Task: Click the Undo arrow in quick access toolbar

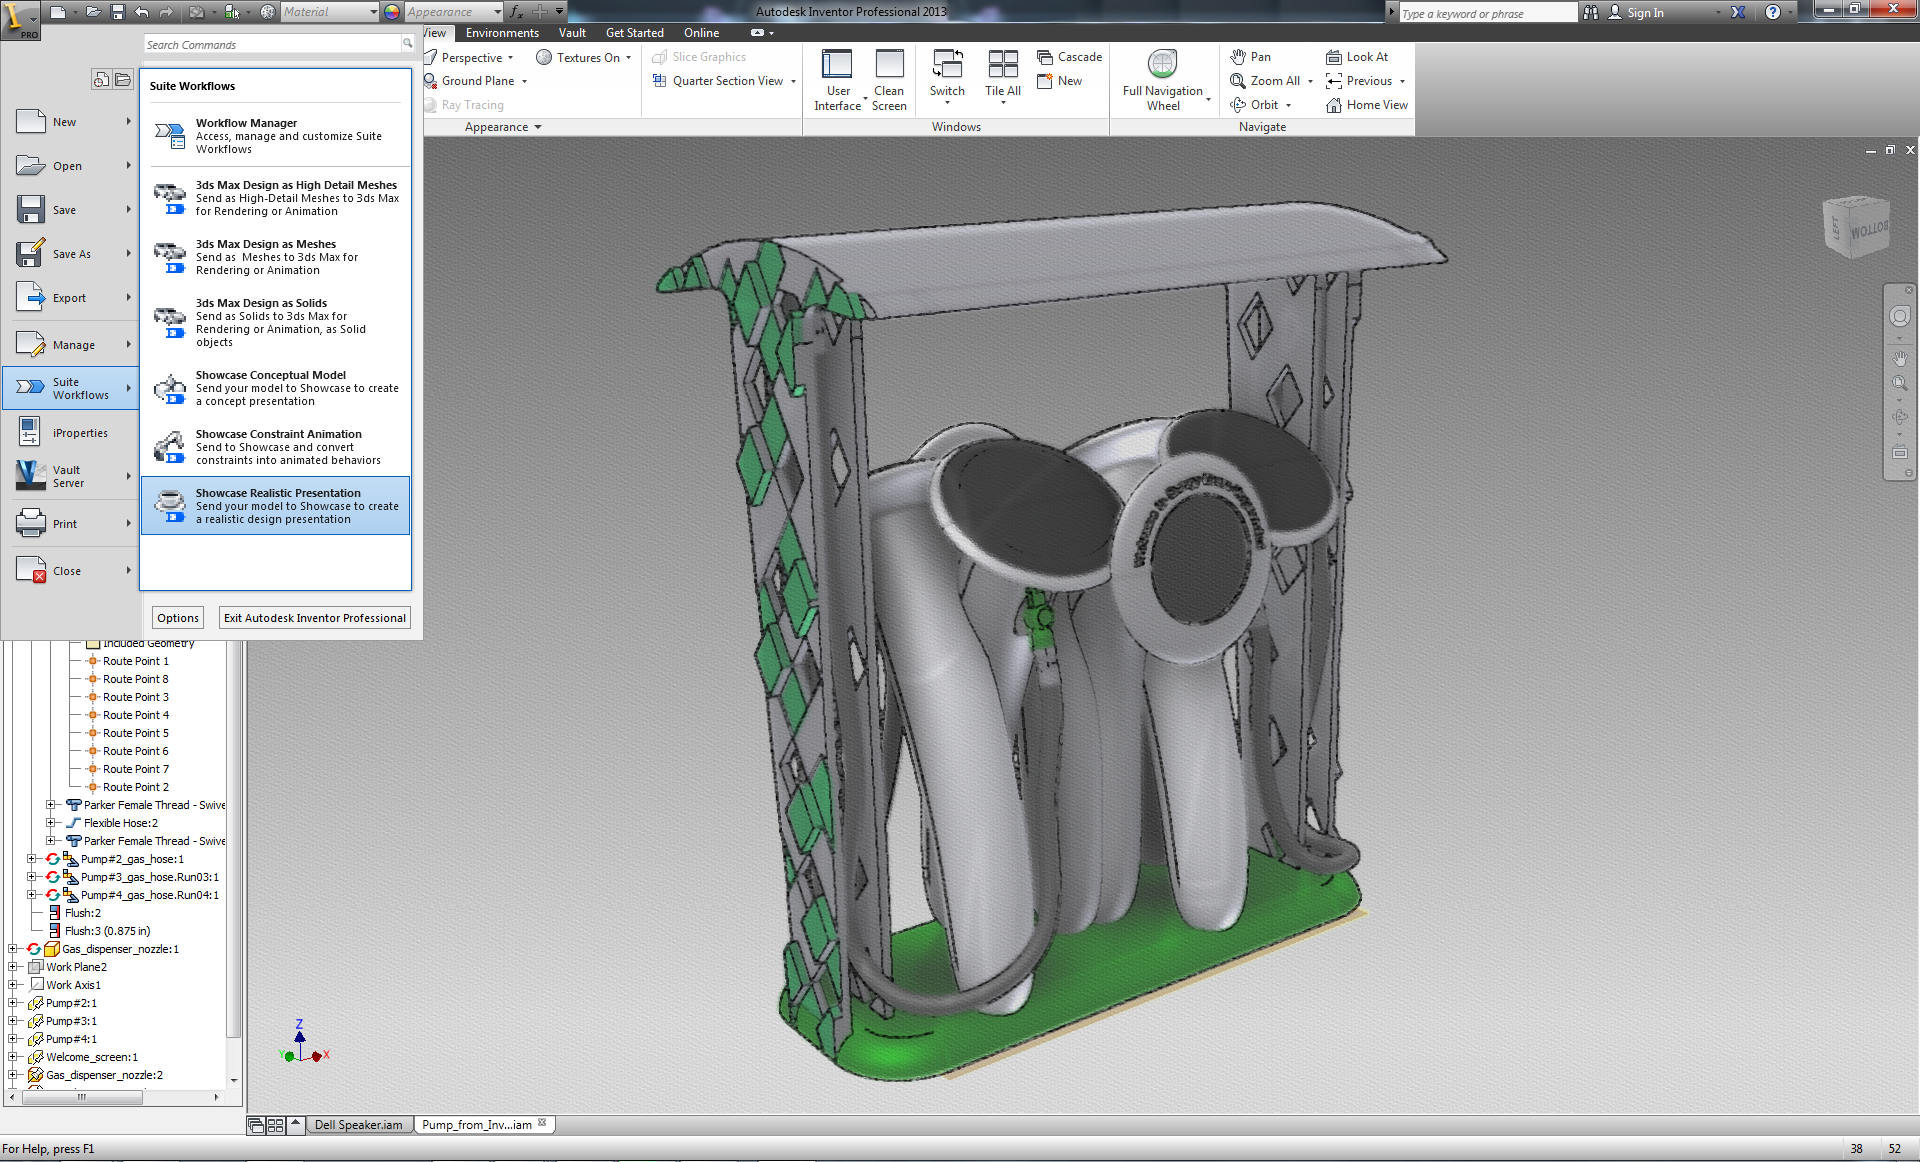Action: [141, 12]
